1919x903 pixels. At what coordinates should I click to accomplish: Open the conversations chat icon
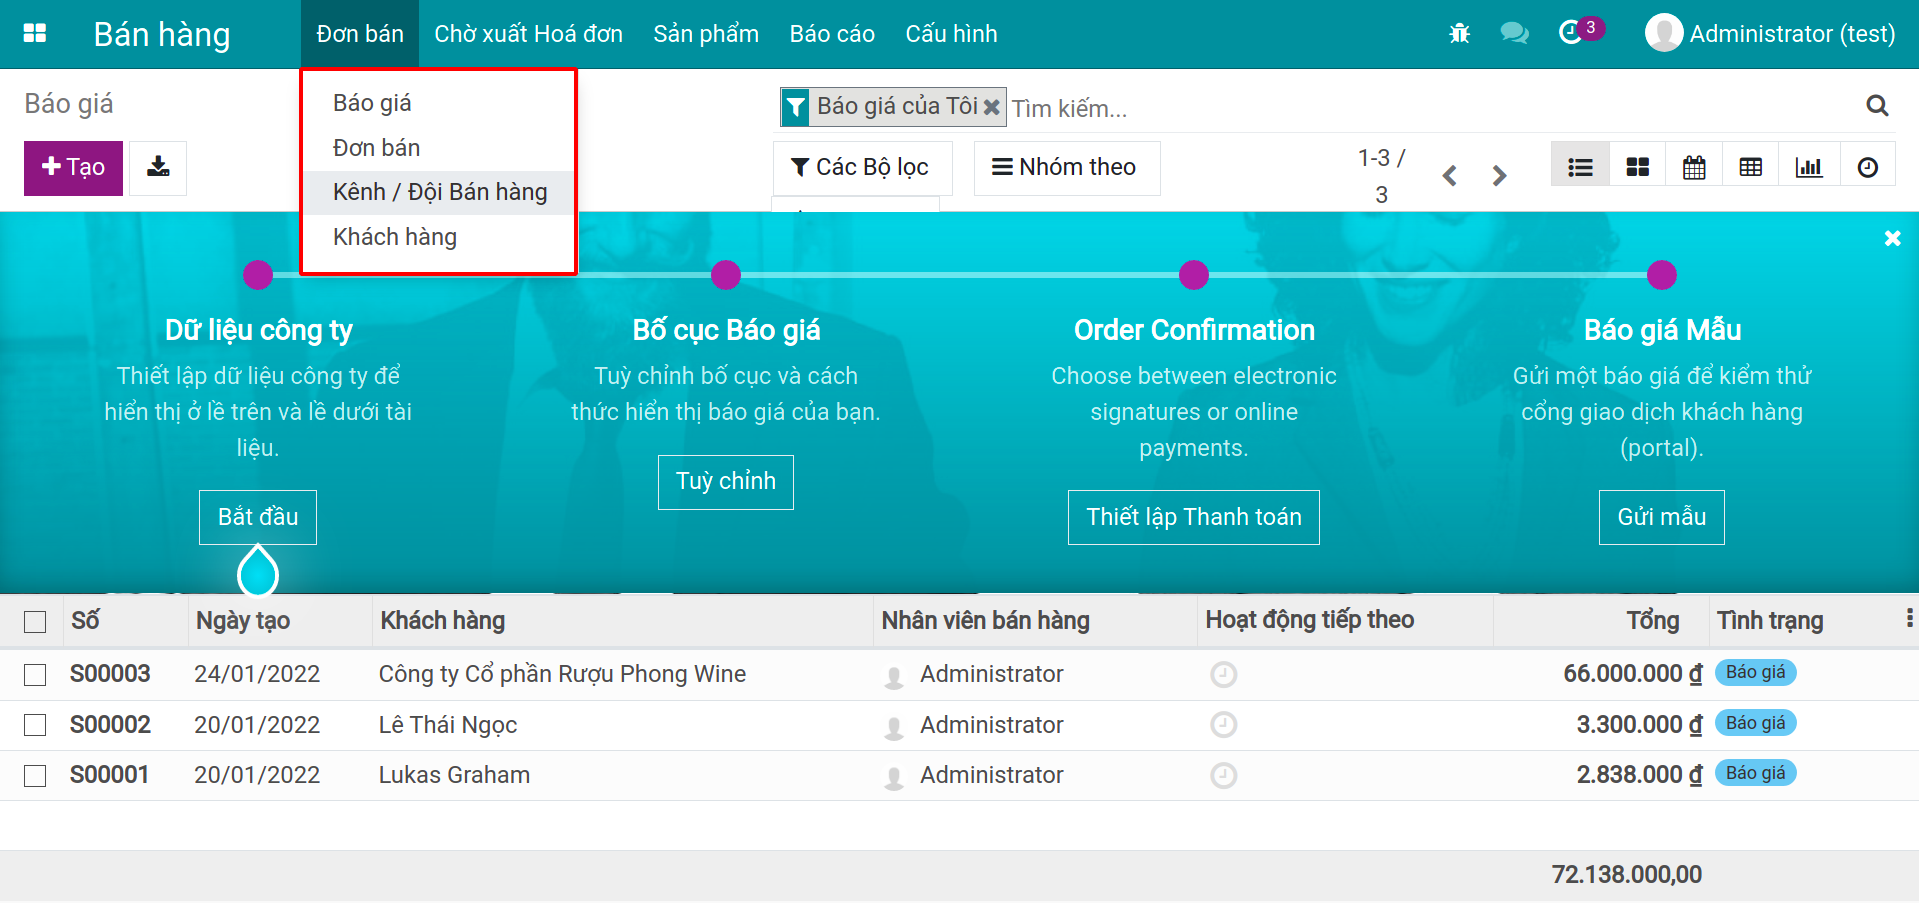coord(1514,34)
